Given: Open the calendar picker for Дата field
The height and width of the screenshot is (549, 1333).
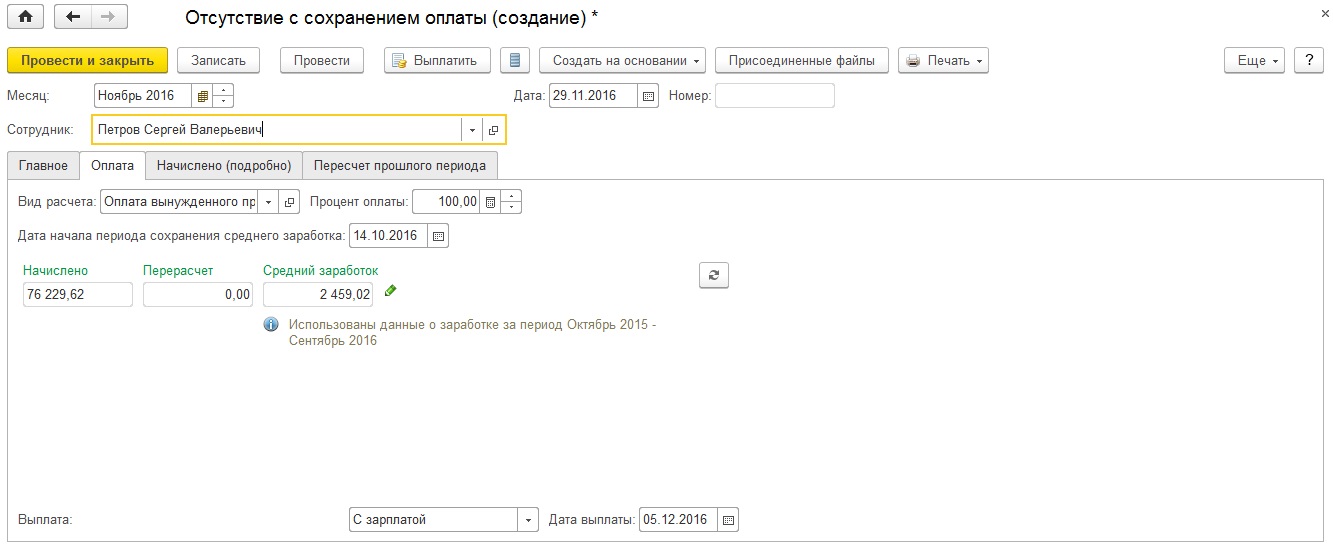Looking at the screenshot, I should [648, 96].
